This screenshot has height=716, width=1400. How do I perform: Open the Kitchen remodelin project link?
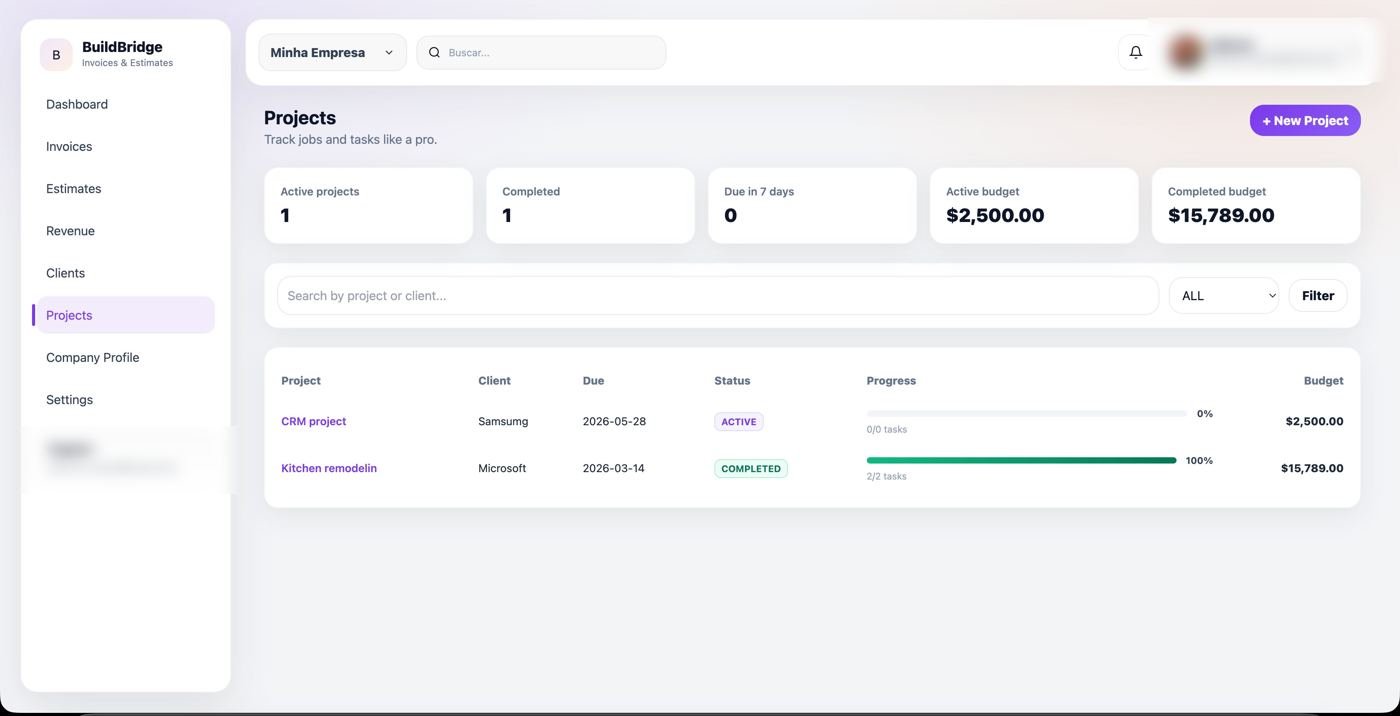[x=329, y=468]
